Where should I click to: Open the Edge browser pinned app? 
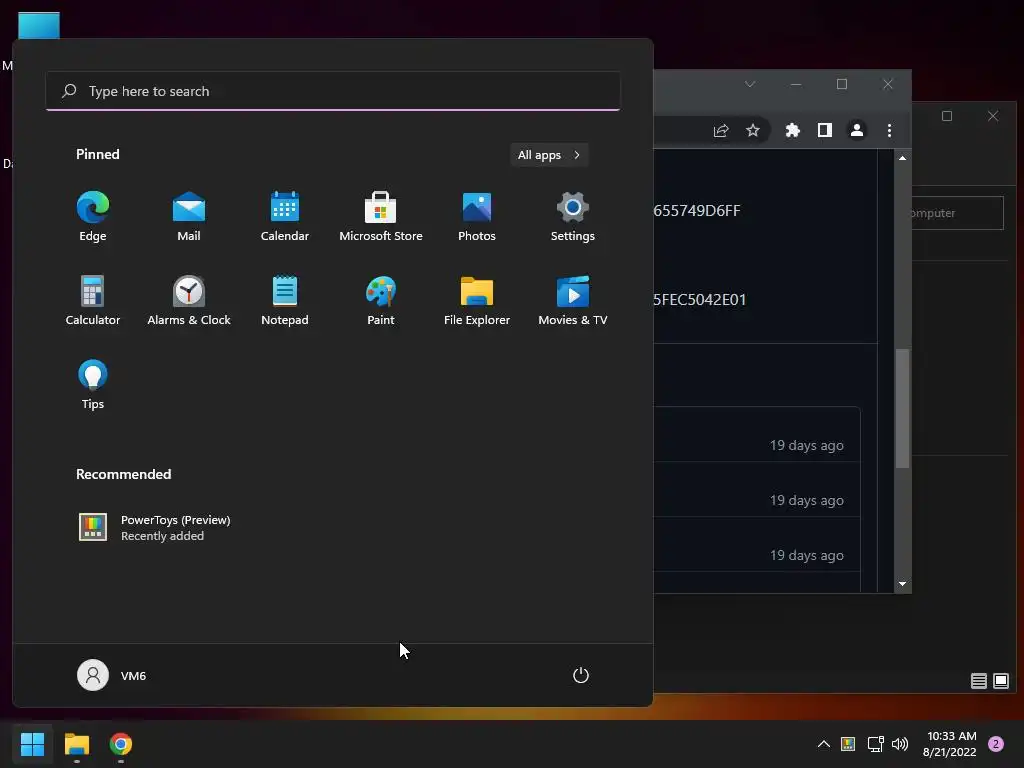pos(93,216)
